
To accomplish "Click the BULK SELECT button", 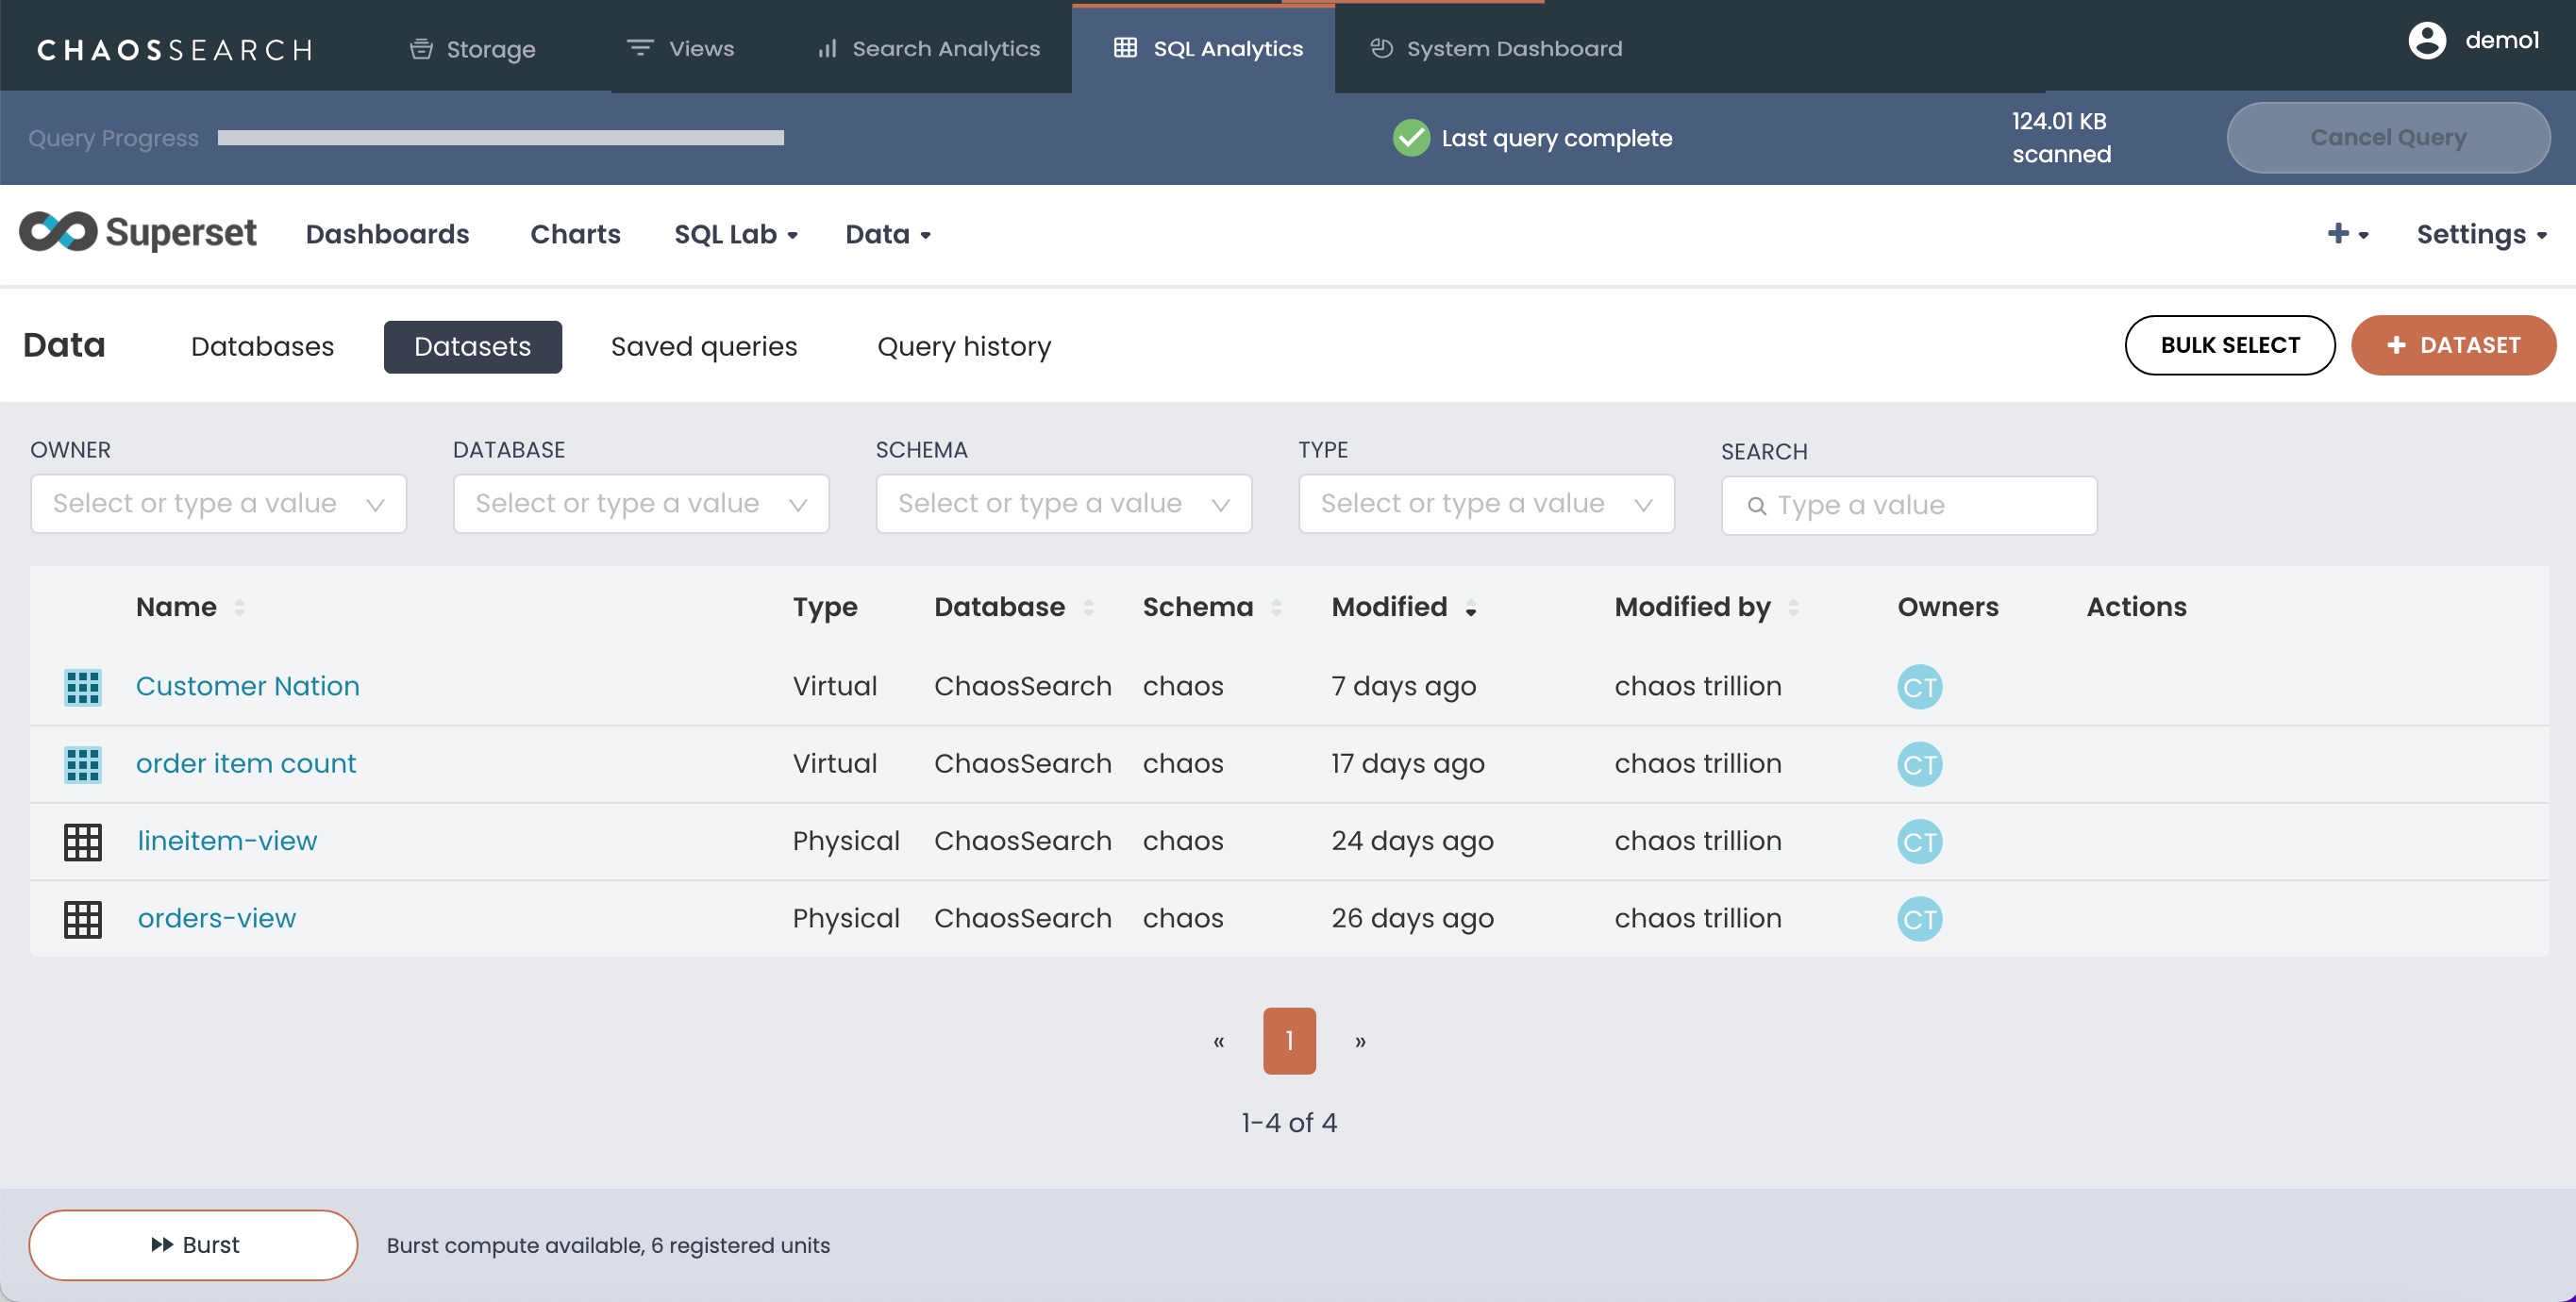I will (2229, 345).
